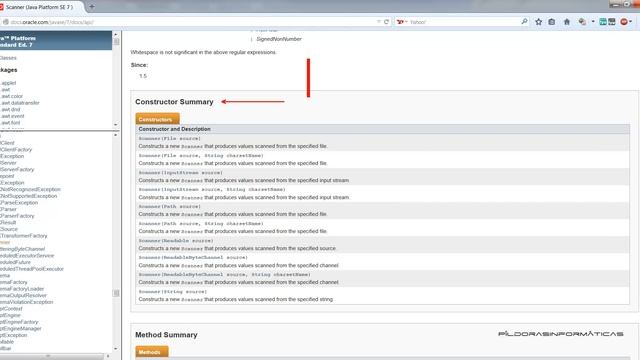Open Scanner(ReadableByteChannel source, String charsetName) link
This screenshot has width=640, height=360.
[x=224, y=275]
